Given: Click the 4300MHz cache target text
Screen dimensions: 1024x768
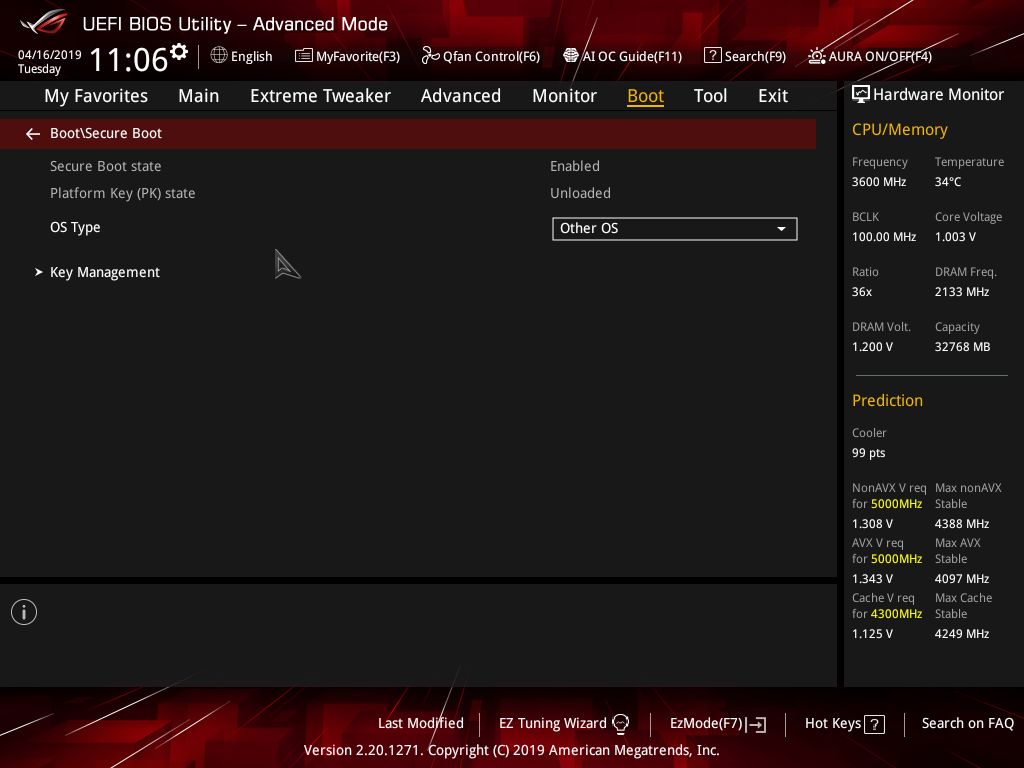Looking at the screenshot, I should click(x=896, y=614).
